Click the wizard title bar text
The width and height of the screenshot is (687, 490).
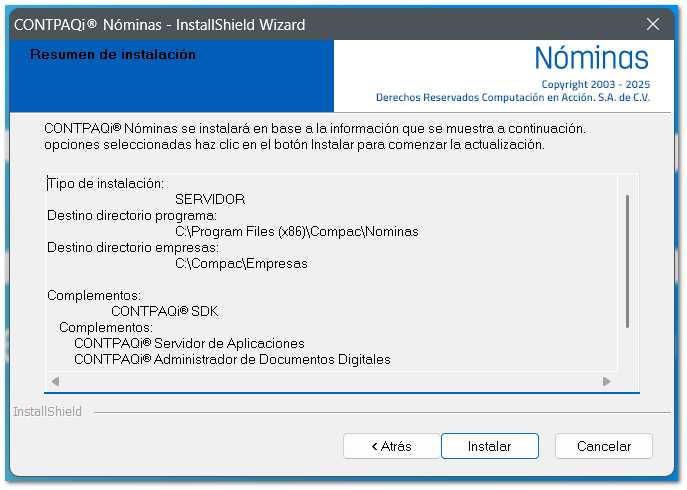(x=161, y=24)
